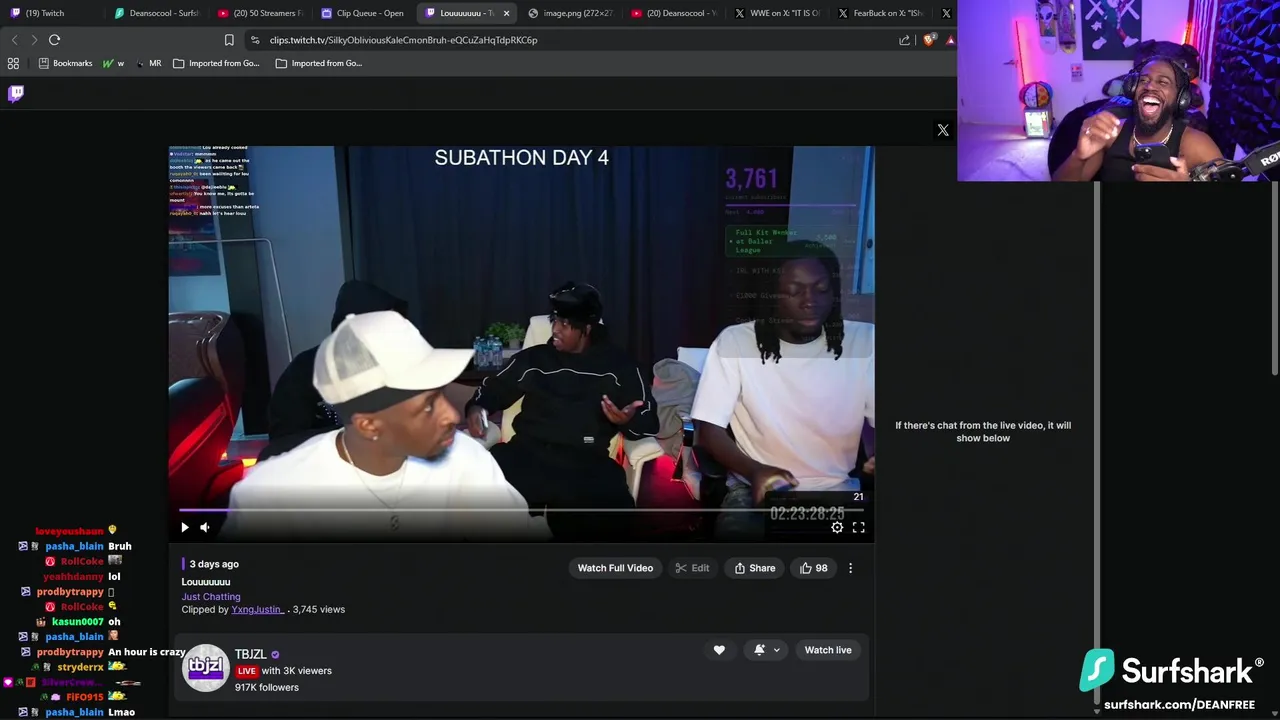Share this clip
The width and height of the screenshot is (1280, 720).
click(x=755, y=568)
